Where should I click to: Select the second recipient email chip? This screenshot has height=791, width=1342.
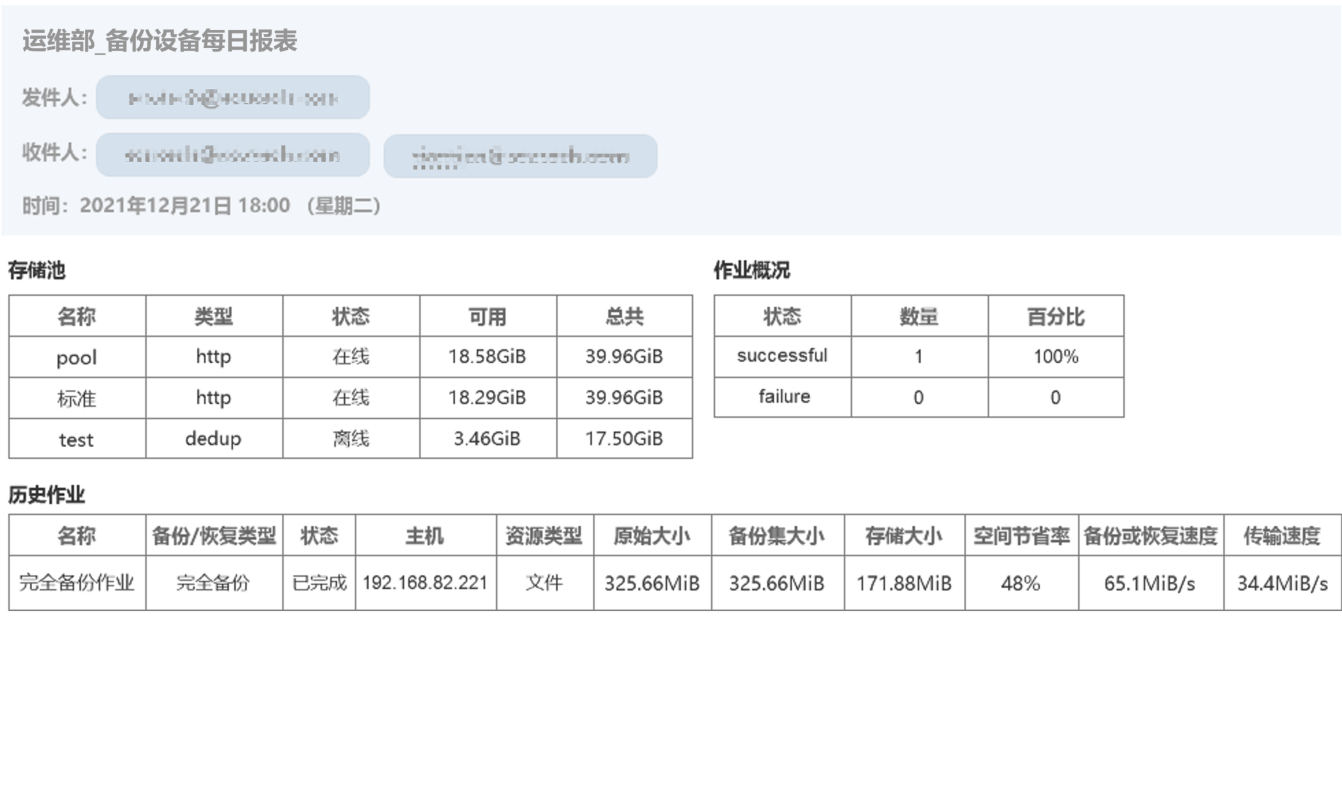[520, 157]
